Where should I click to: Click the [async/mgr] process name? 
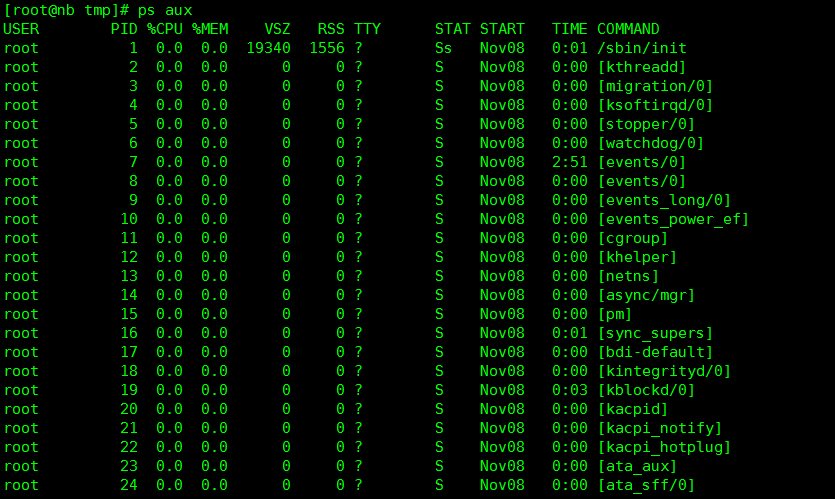pos(646,295)
